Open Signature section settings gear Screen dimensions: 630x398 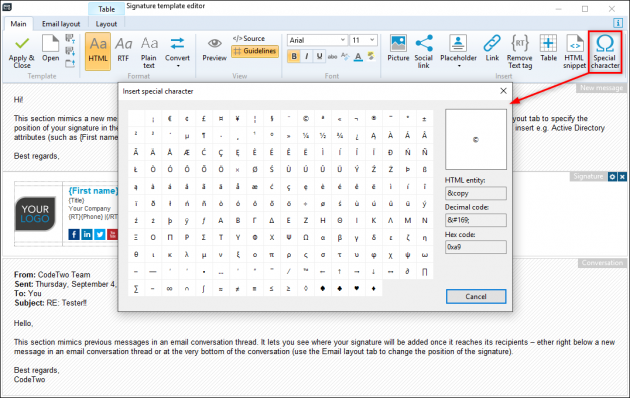612,176
